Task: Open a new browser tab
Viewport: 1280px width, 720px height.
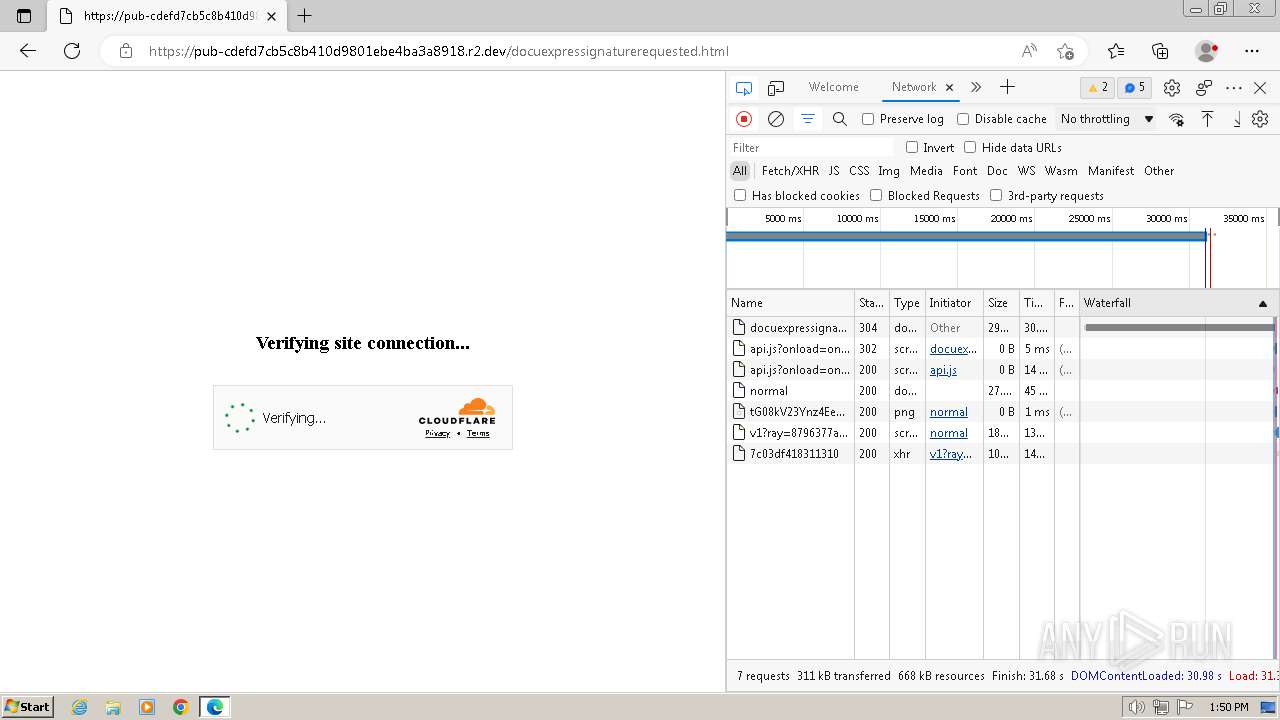Action: (x=305, y=16)
